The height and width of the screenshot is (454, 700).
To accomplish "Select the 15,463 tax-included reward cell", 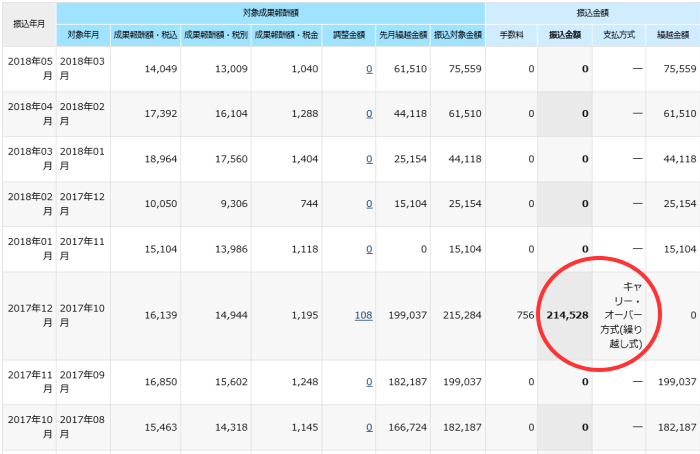I will [146, 427].
